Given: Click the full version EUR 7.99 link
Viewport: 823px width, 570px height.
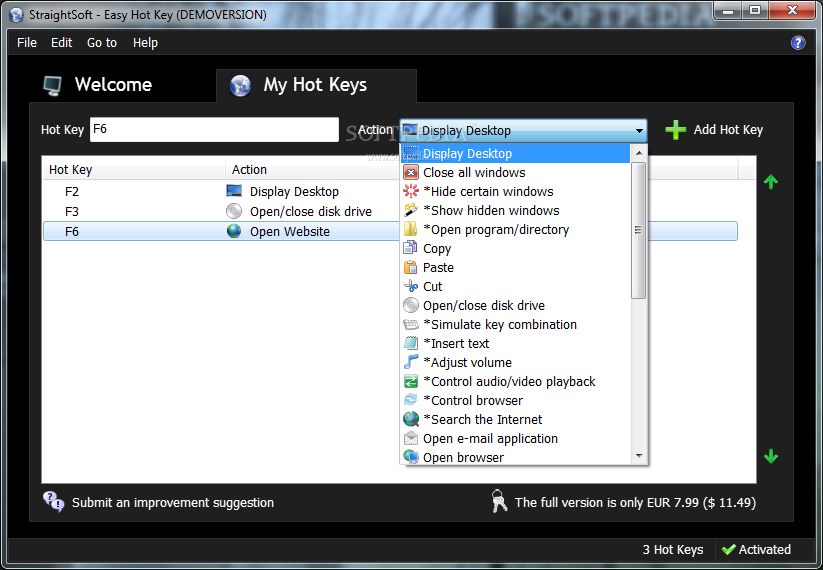Looking at the screenshot, I should click(635, 502).
